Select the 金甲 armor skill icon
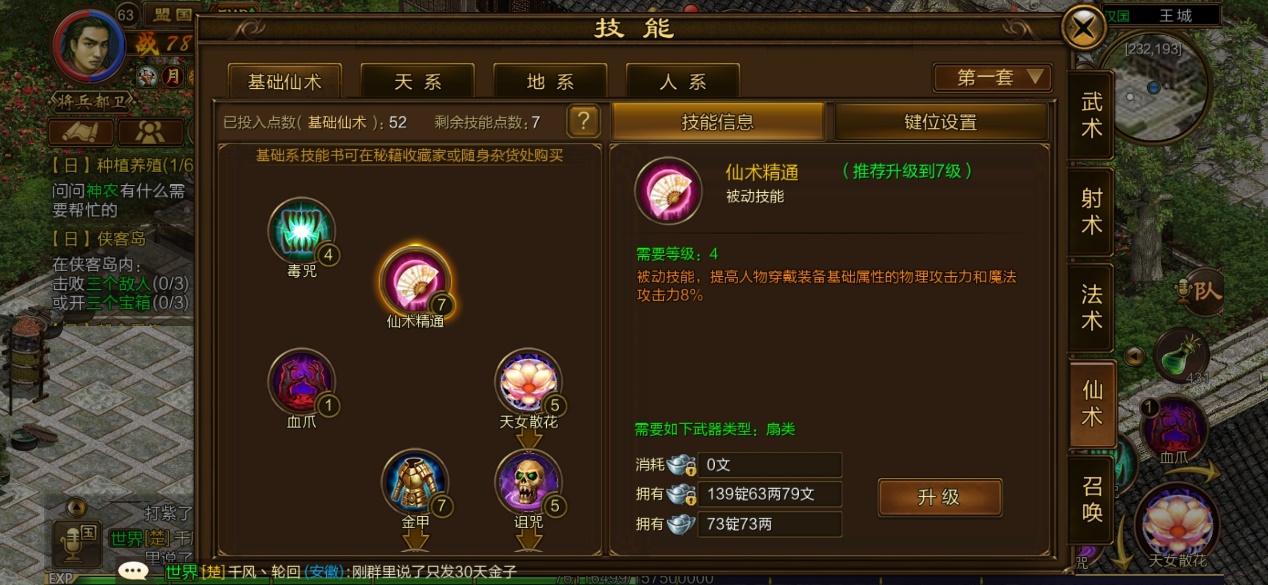Viewport: 1268px width, 585px height. tap(415, 482)
